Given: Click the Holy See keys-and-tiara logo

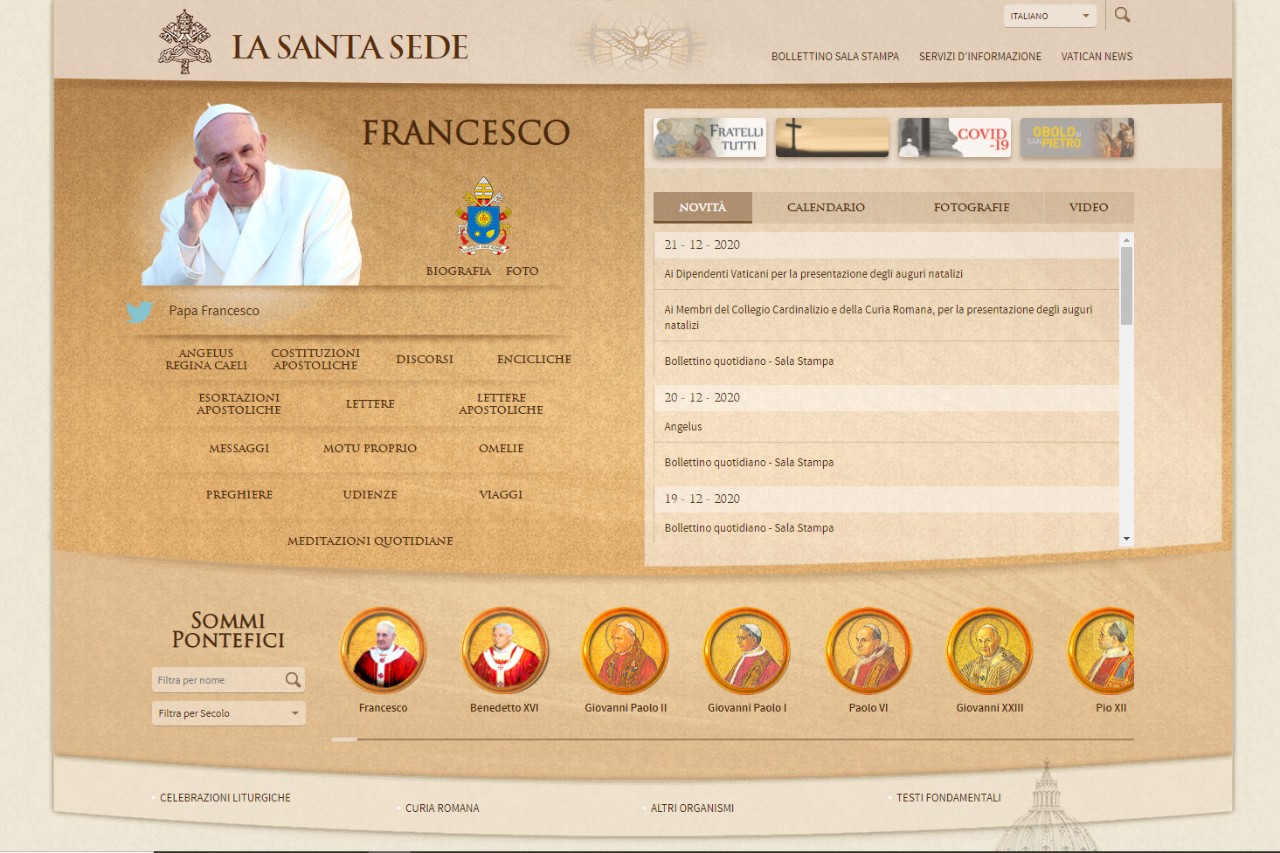Looking at the screenshot, I should pos(185,41).
